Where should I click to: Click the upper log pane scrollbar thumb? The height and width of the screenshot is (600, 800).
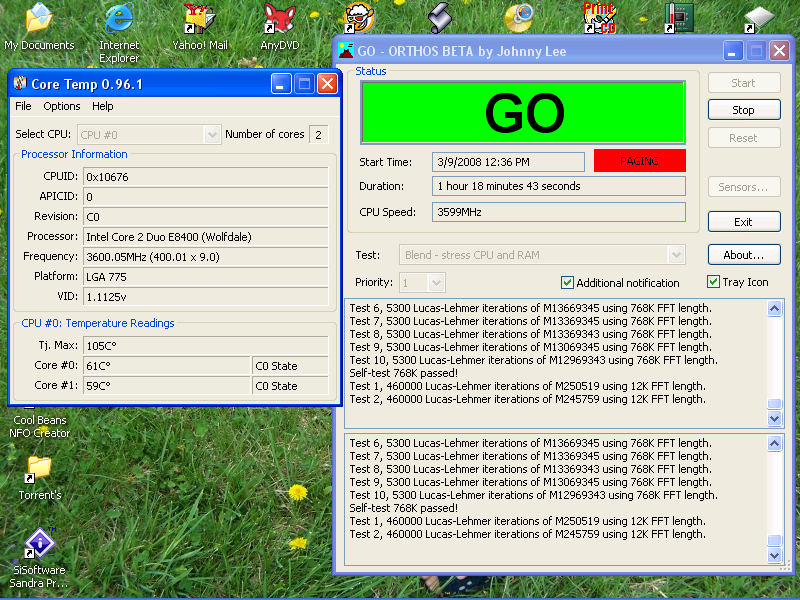pyautogui.click(x=774, y=404)
